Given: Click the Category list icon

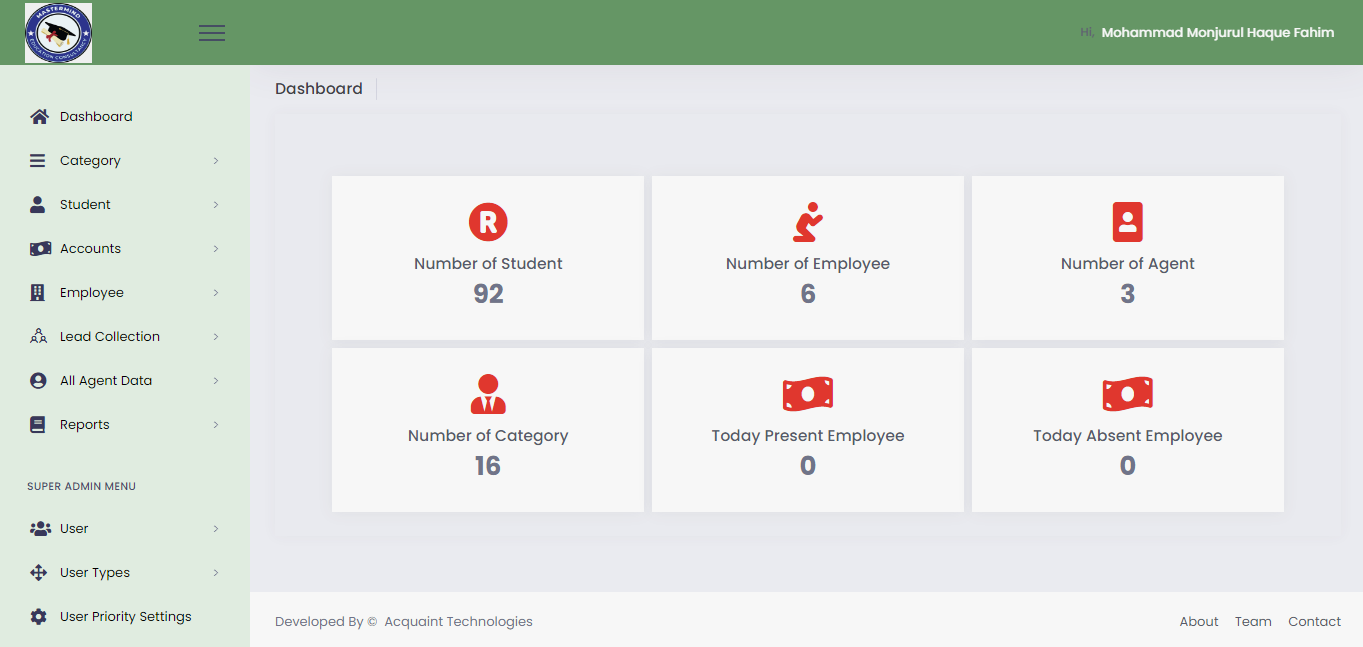Looking at the screenshot, I should 37,160.
